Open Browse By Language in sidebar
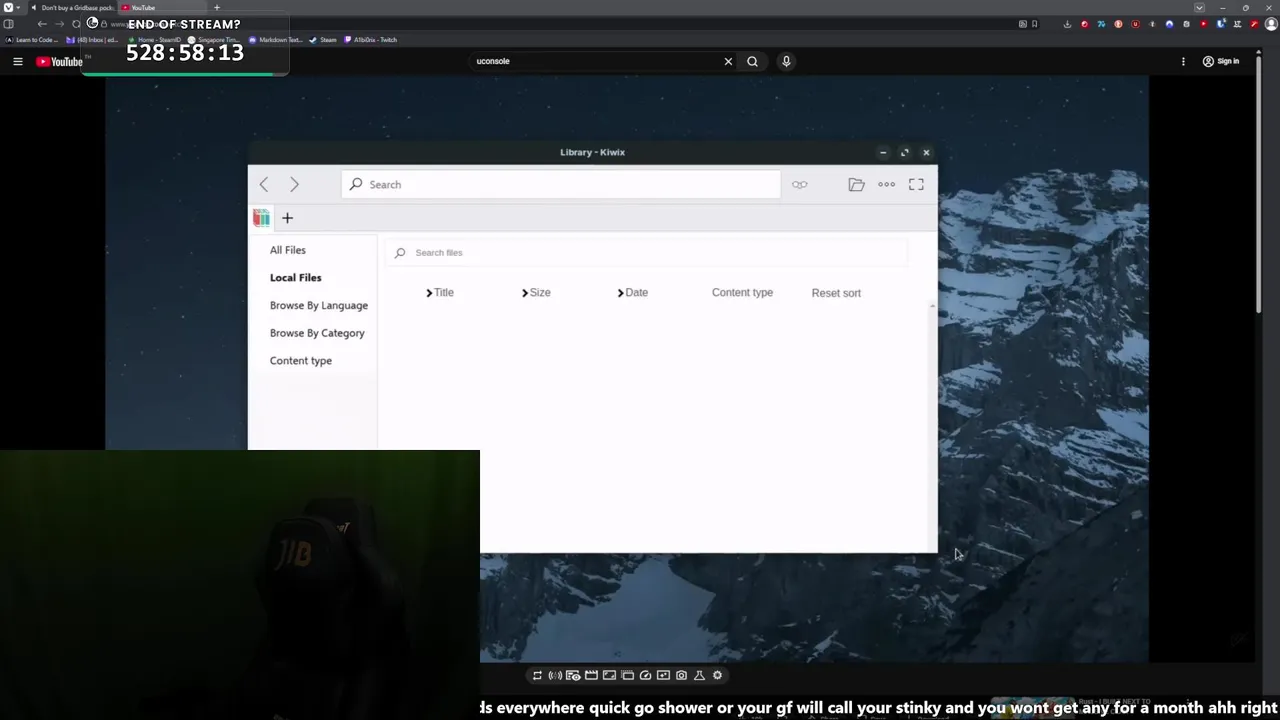Image resolution: width=1280 pixels, height=720 pixels. (319, 305)
